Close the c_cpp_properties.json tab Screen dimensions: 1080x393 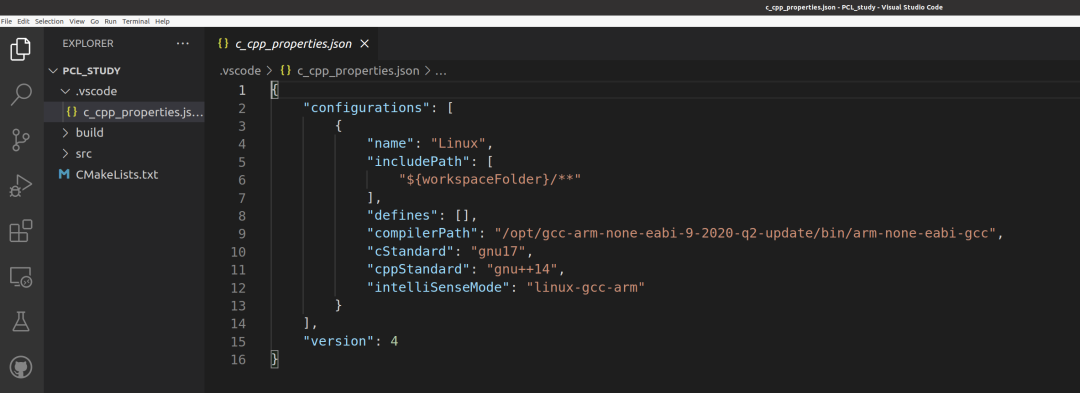(365, 43)
